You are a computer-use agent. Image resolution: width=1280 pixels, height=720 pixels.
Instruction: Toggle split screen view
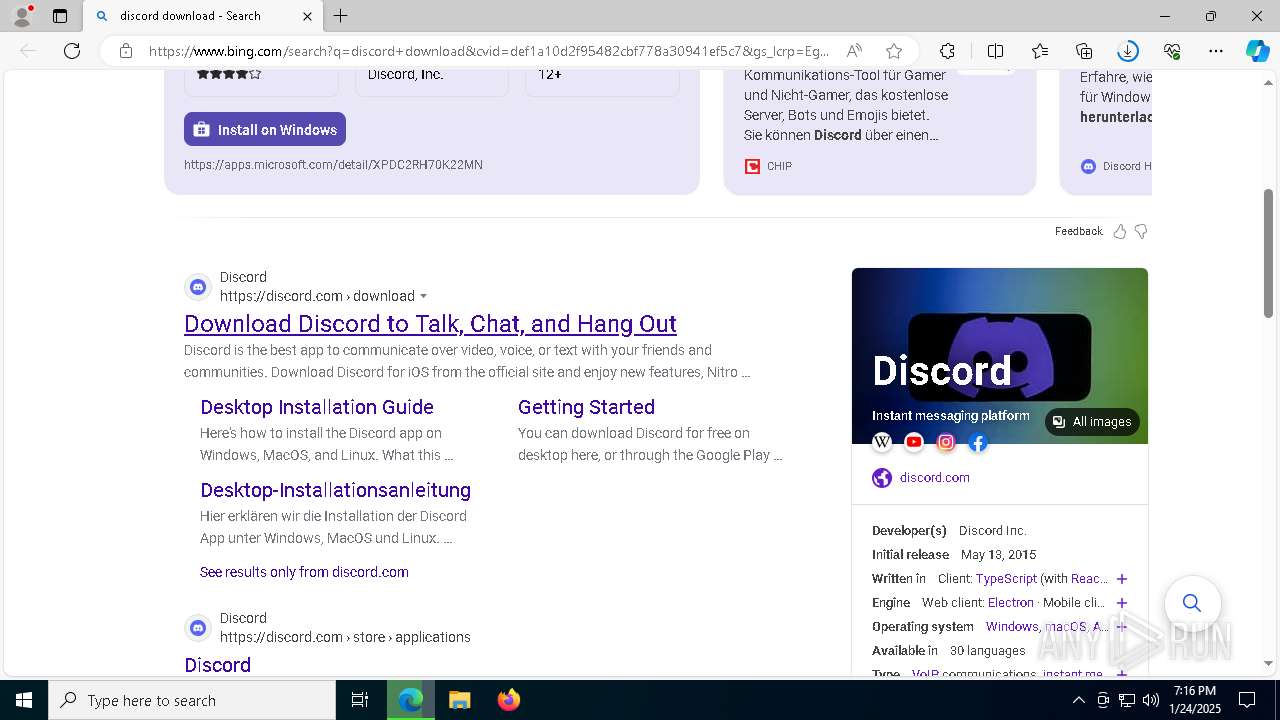point(995,51)
